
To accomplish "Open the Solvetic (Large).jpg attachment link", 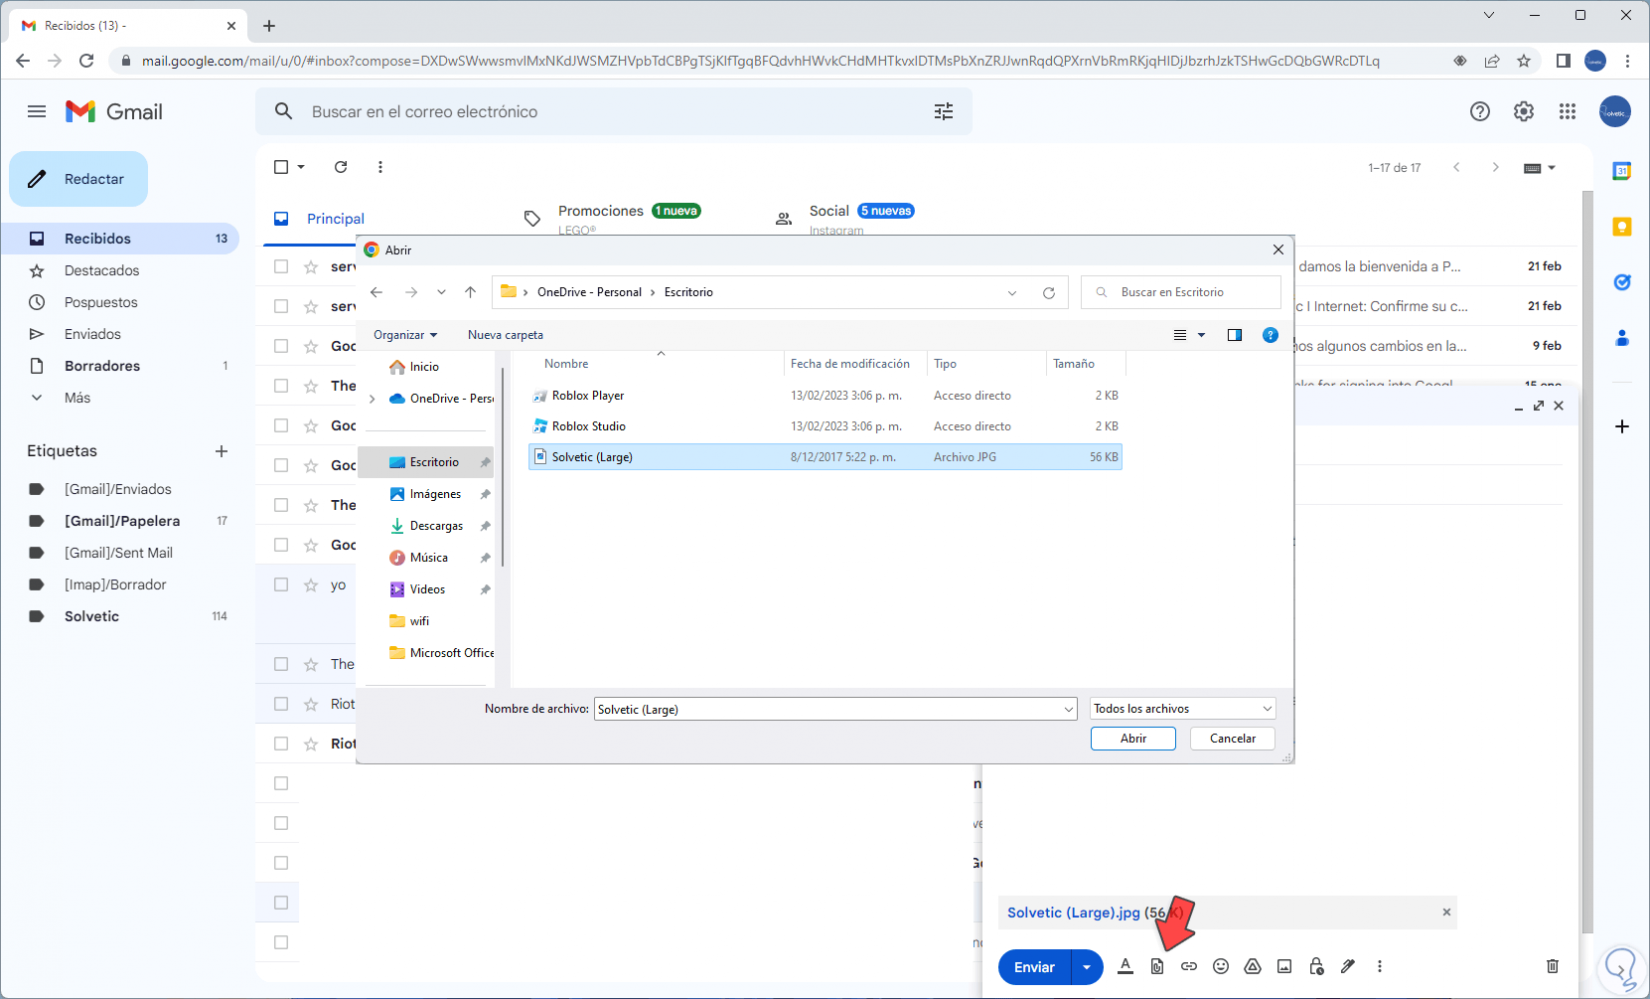I will point(1073,912).
